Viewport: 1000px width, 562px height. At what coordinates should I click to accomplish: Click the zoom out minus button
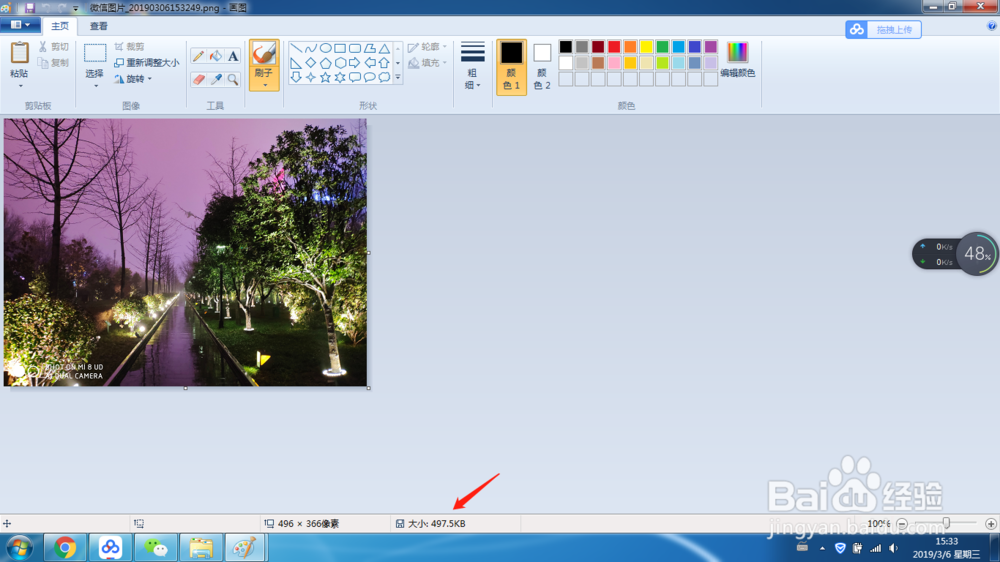point(902,524)
